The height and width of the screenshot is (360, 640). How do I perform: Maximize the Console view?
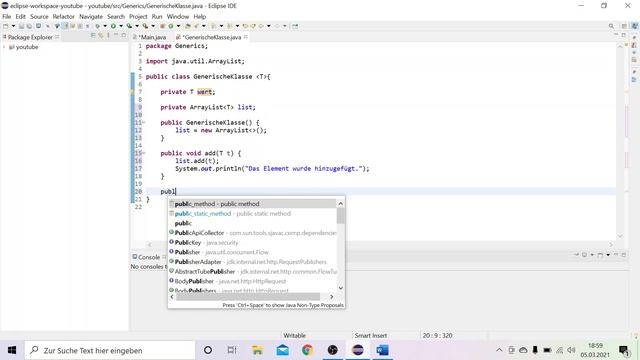point(624,255)
